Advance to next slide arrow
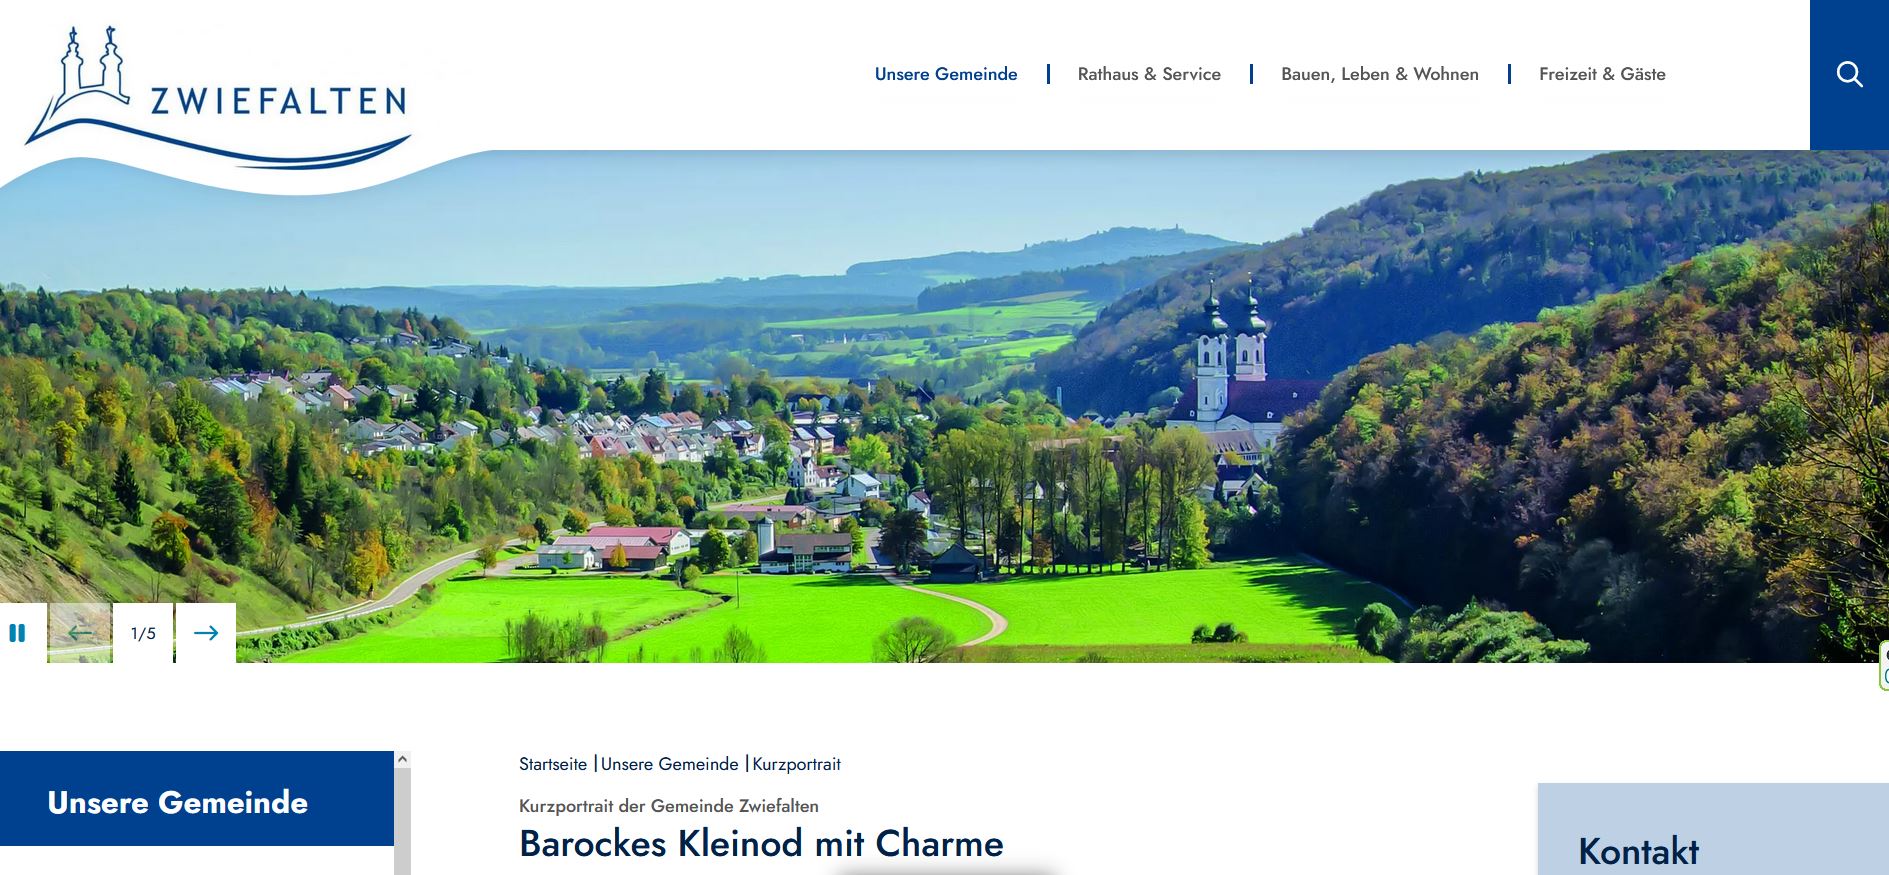Screen dimensions: 1889x875 click(206, 633)
